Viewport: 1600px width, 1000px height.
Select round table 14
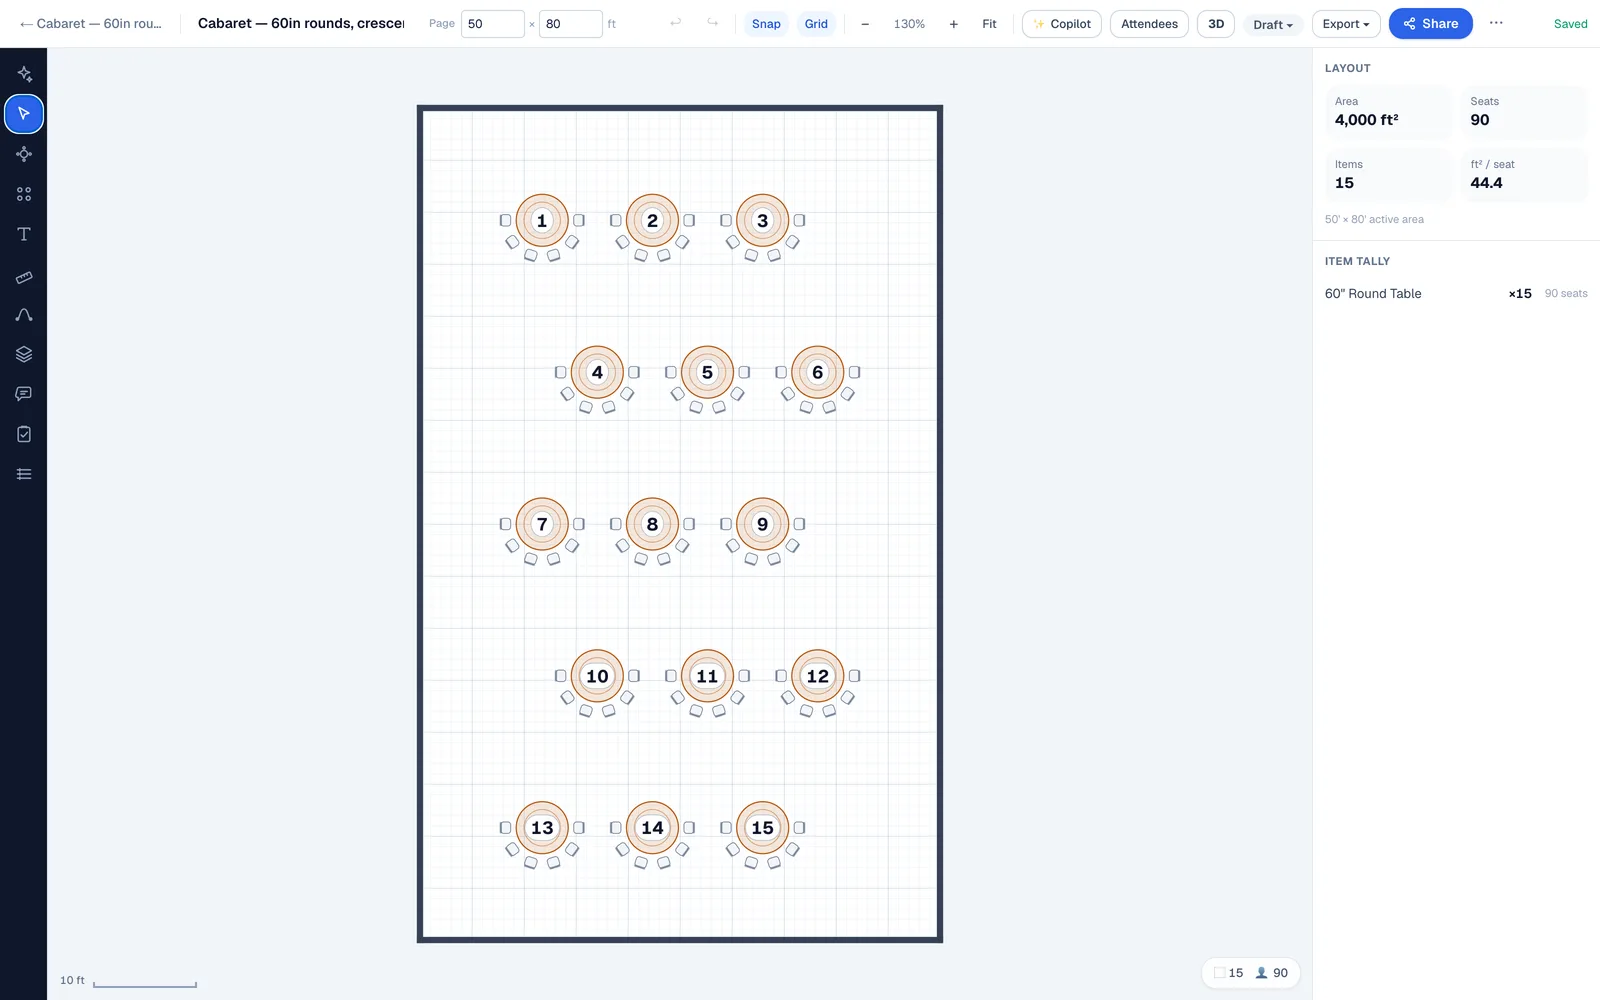click(652, 828)
